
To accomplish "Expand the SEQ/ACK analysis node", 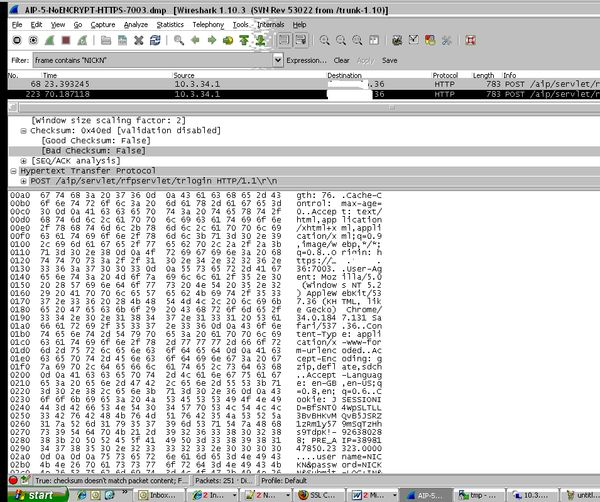I will click(23, 161).
